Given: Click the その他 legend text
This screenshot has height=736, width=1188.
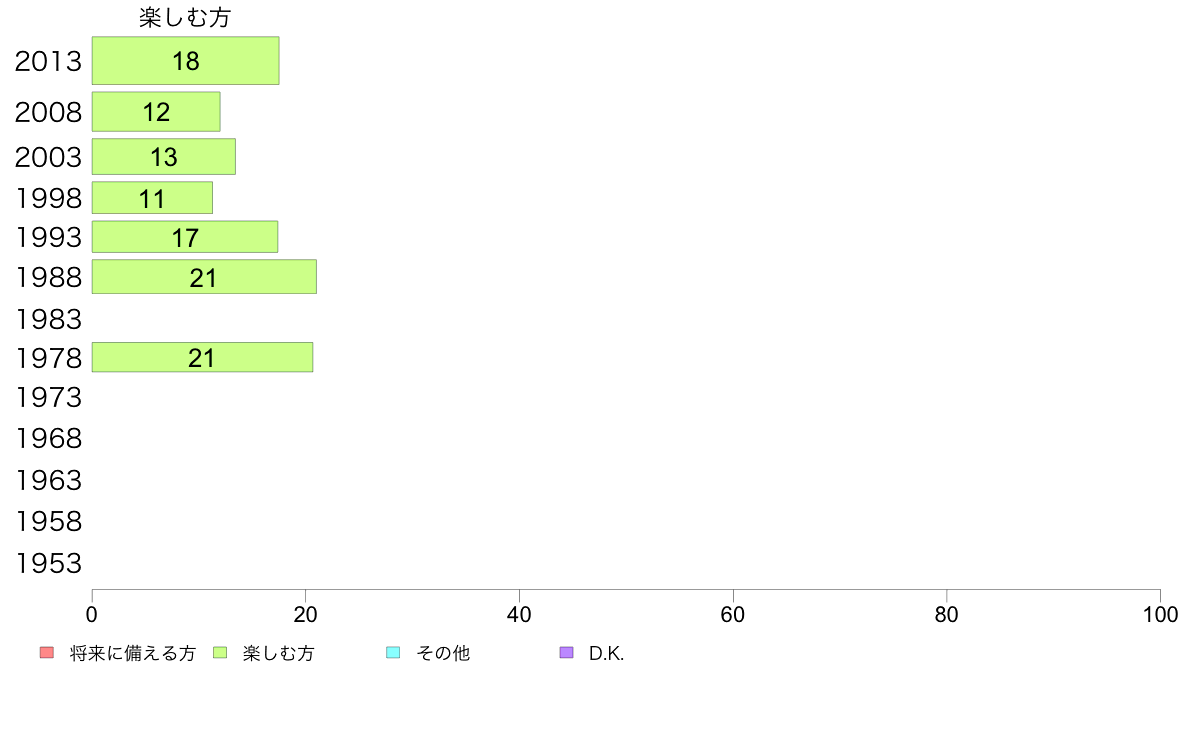Looking at the screenshot, I should pyautogui.click(x=443, y=653).
